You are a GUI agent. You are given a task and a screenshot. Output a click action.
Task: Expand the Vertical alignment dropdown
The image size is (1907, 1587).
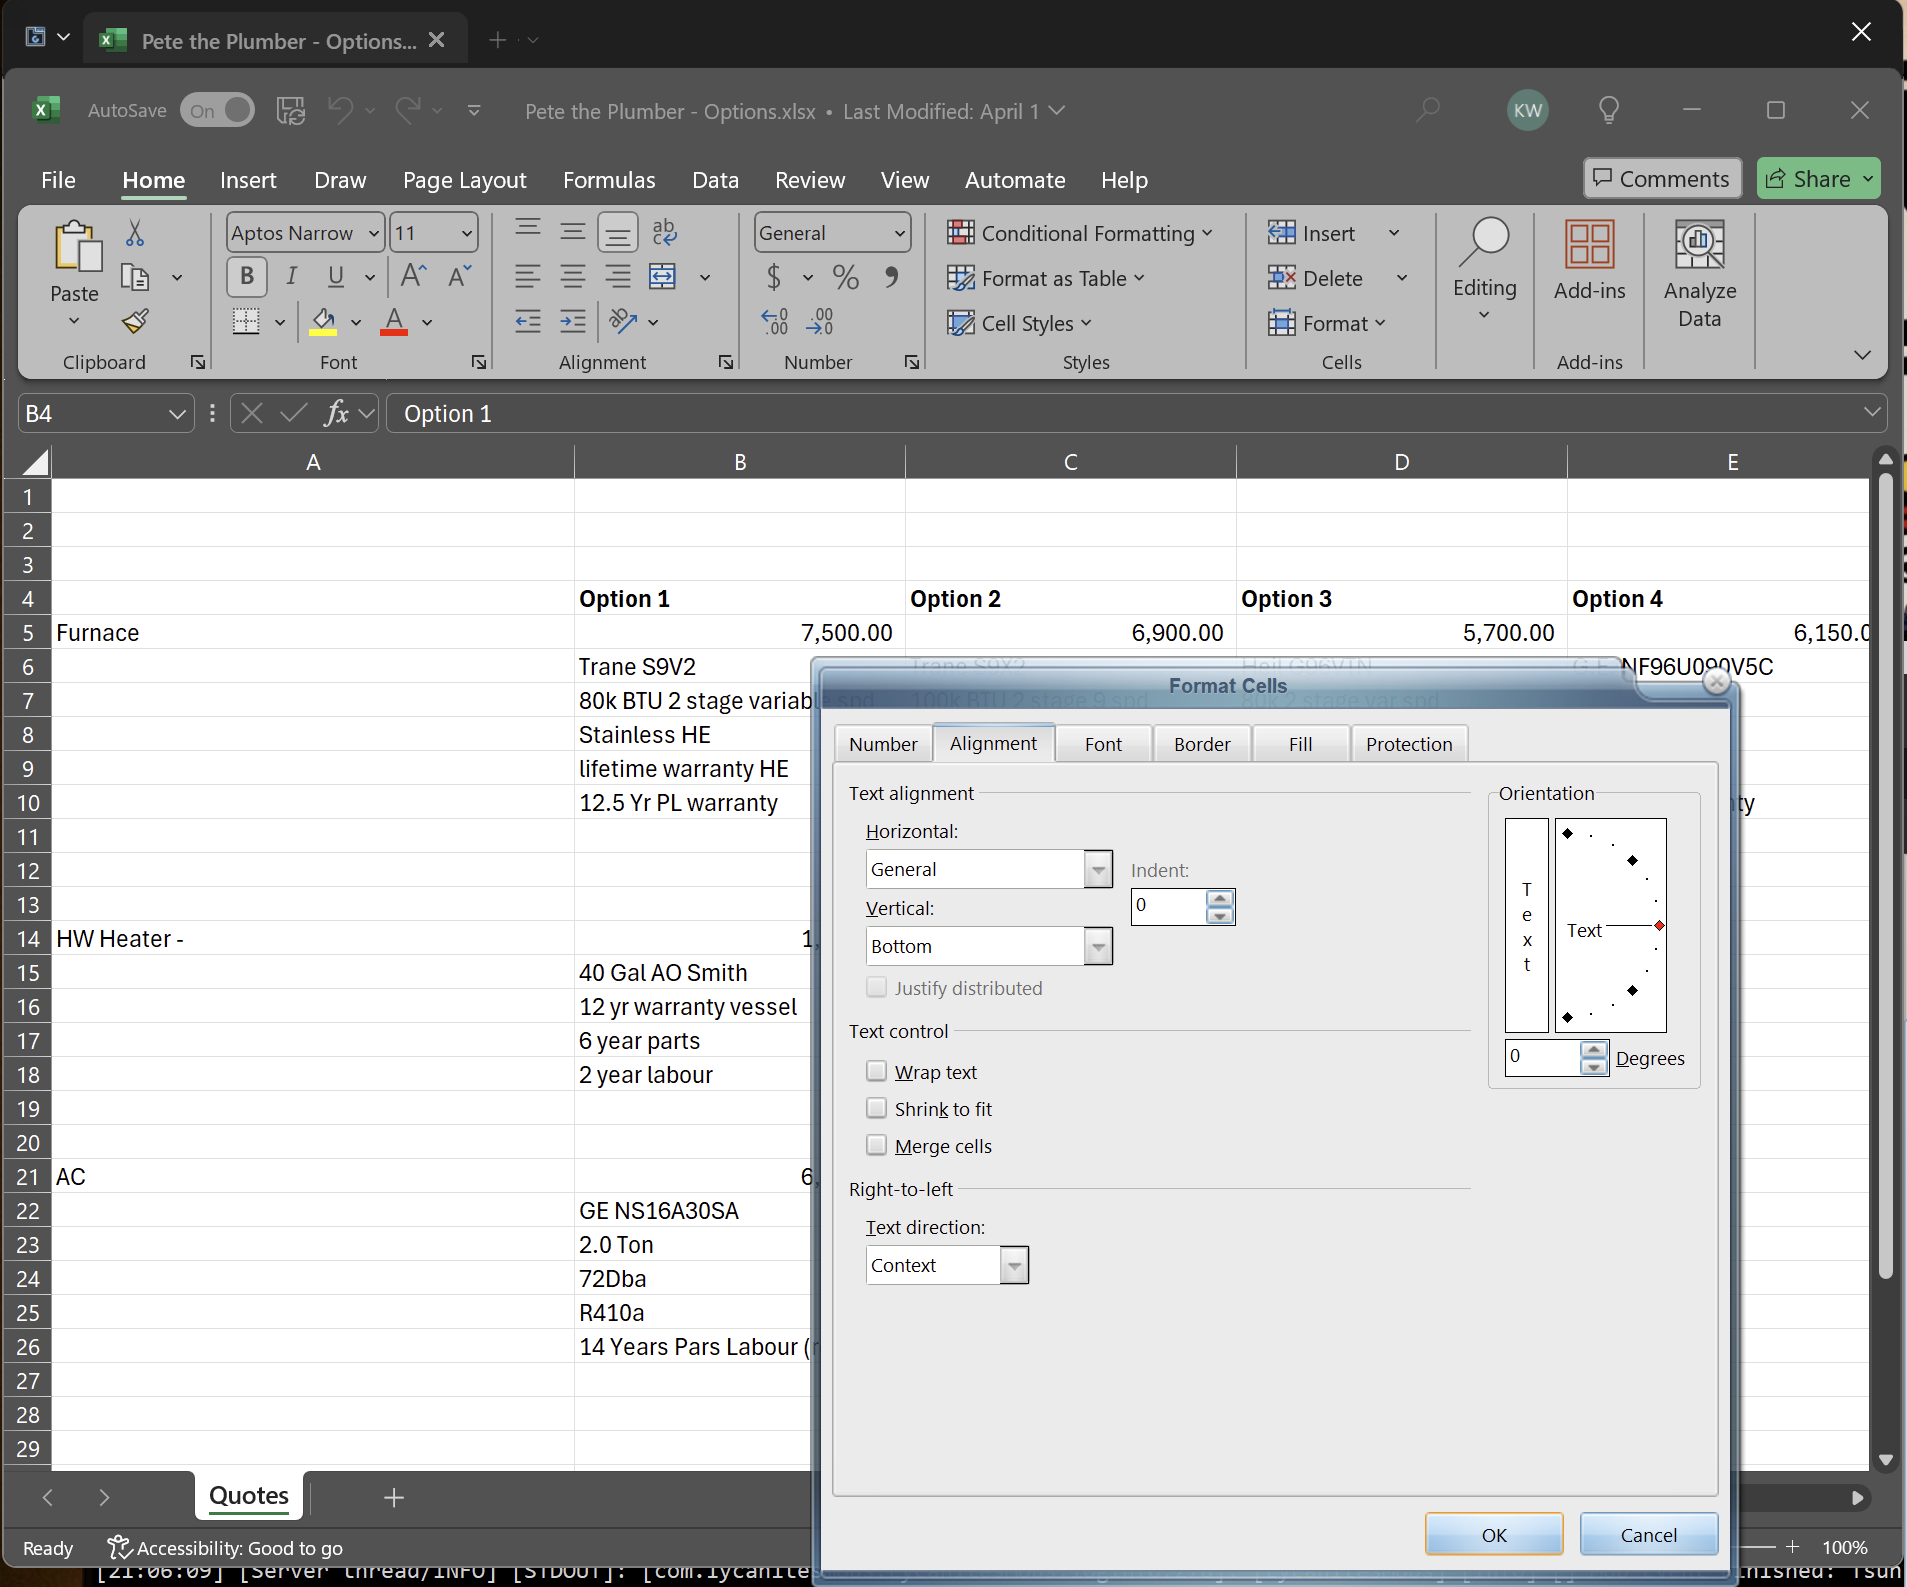click(1098, 946)
